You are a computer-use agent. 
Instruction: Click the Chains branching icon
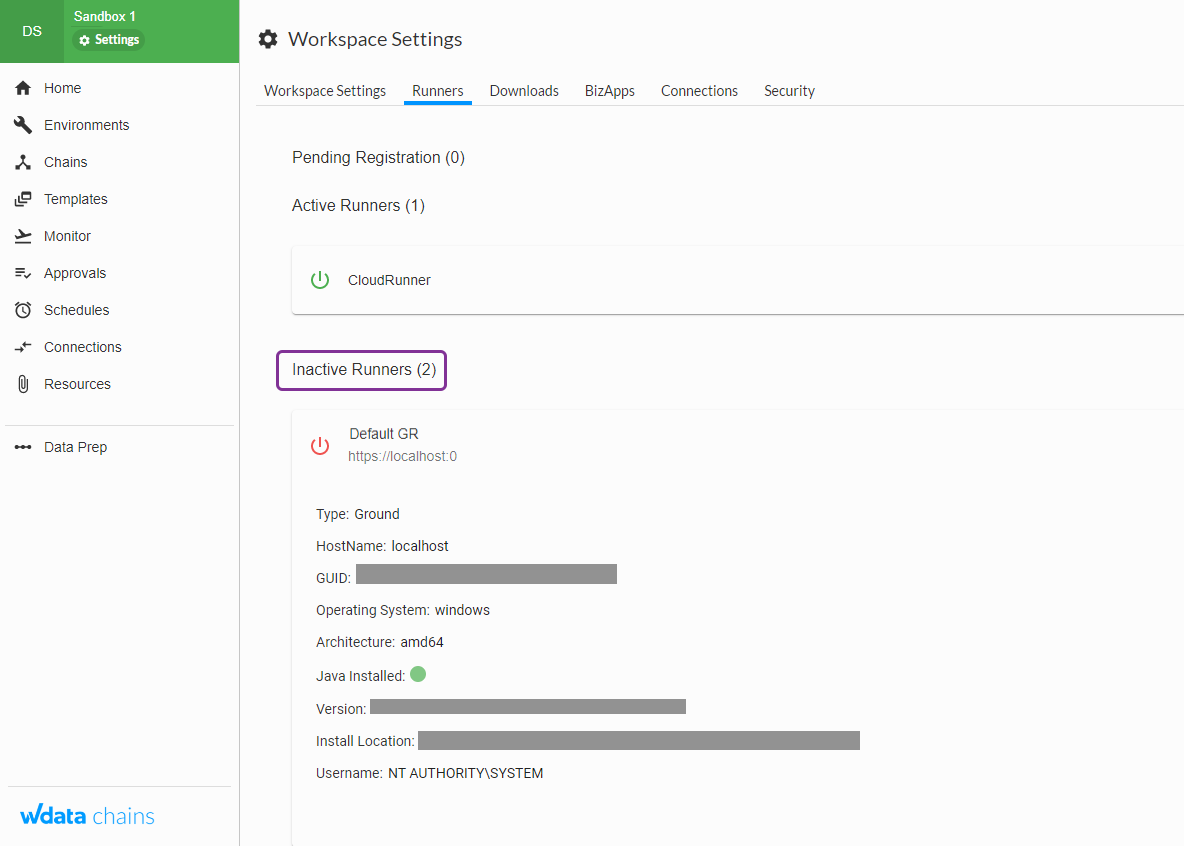click(x=23, y=162)
